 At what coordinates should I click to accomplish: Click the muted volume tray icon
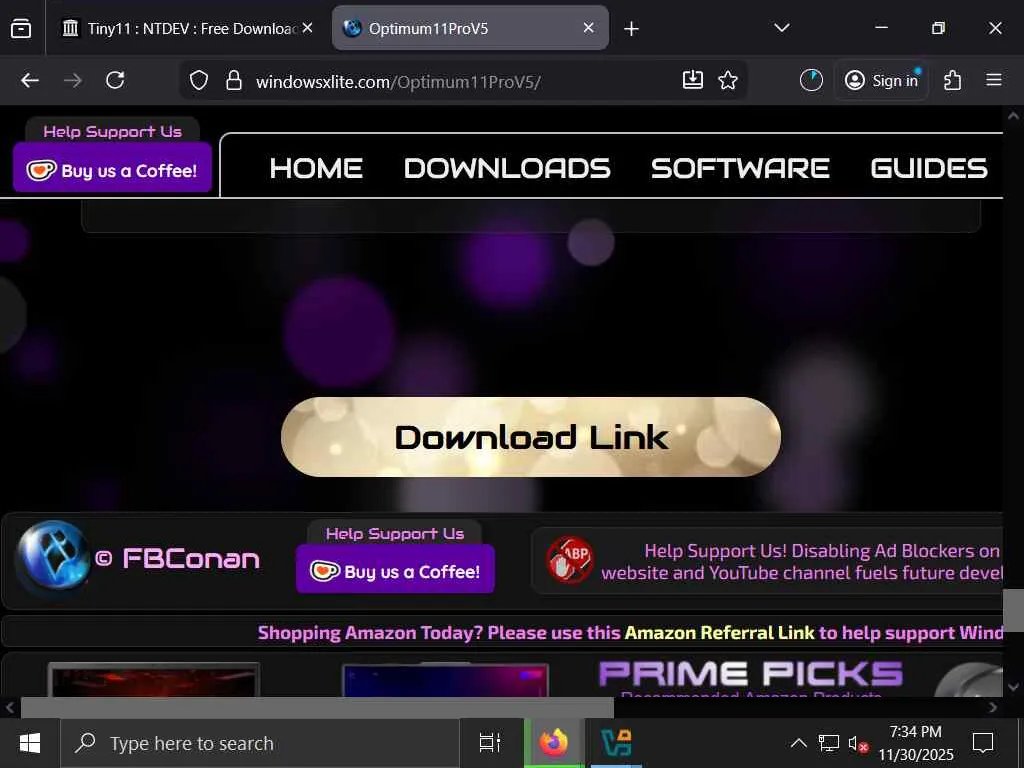(x=858, y=743)
